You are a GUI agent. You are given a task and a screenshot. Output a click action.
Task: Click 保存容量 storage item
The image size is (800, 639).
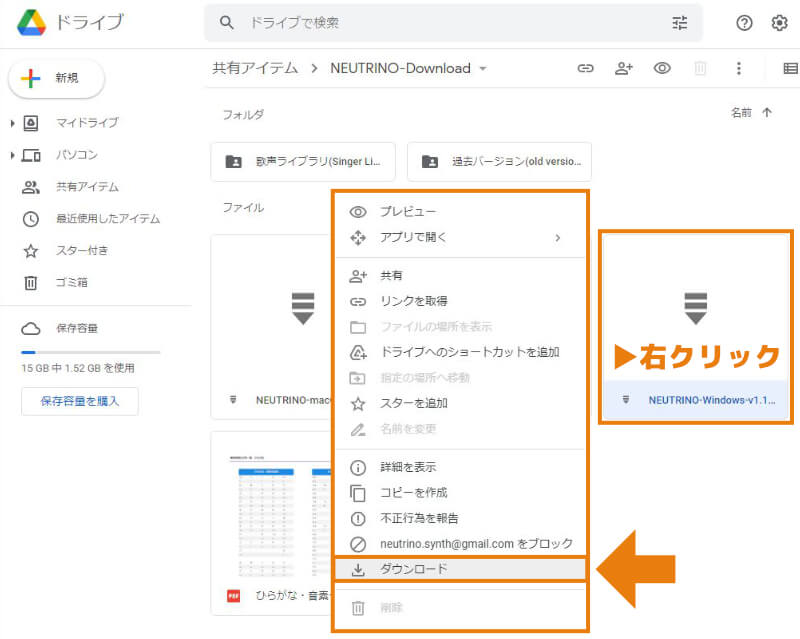click(x=77, y=328)
